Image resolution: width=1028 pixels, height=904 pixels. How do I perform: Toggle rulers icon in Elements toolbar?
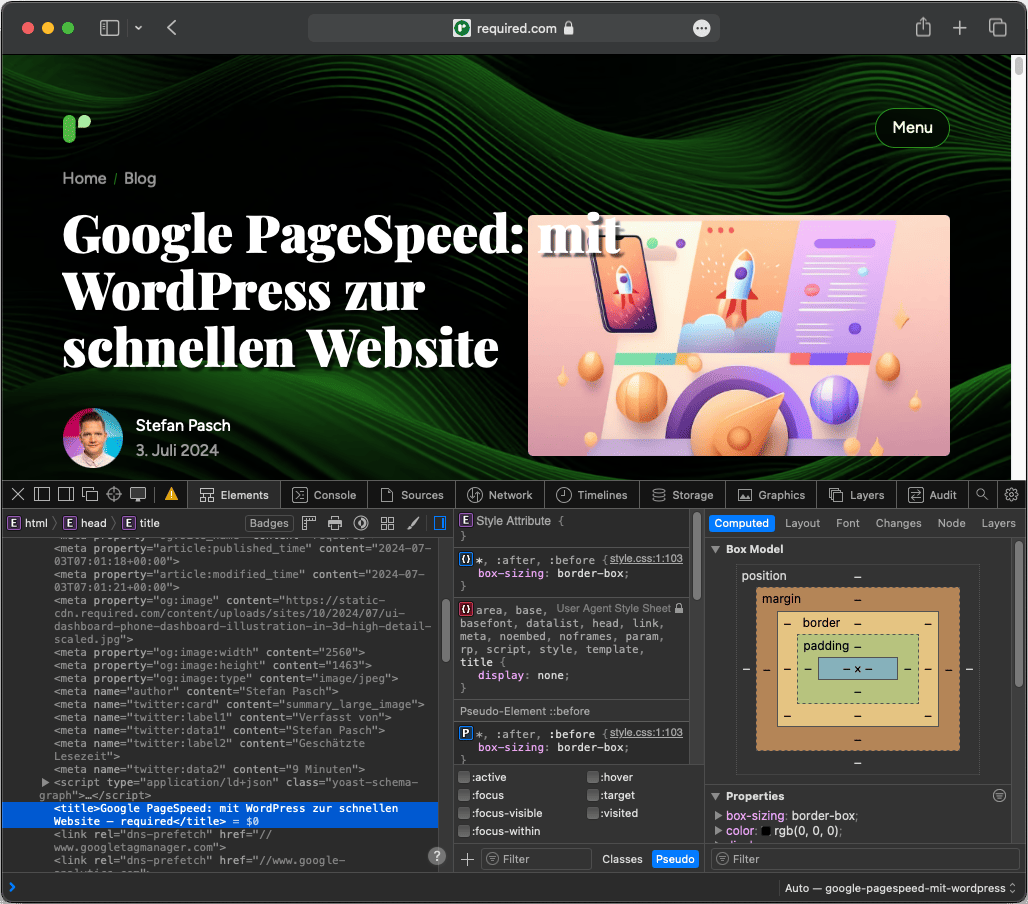[x=309, y=523]
